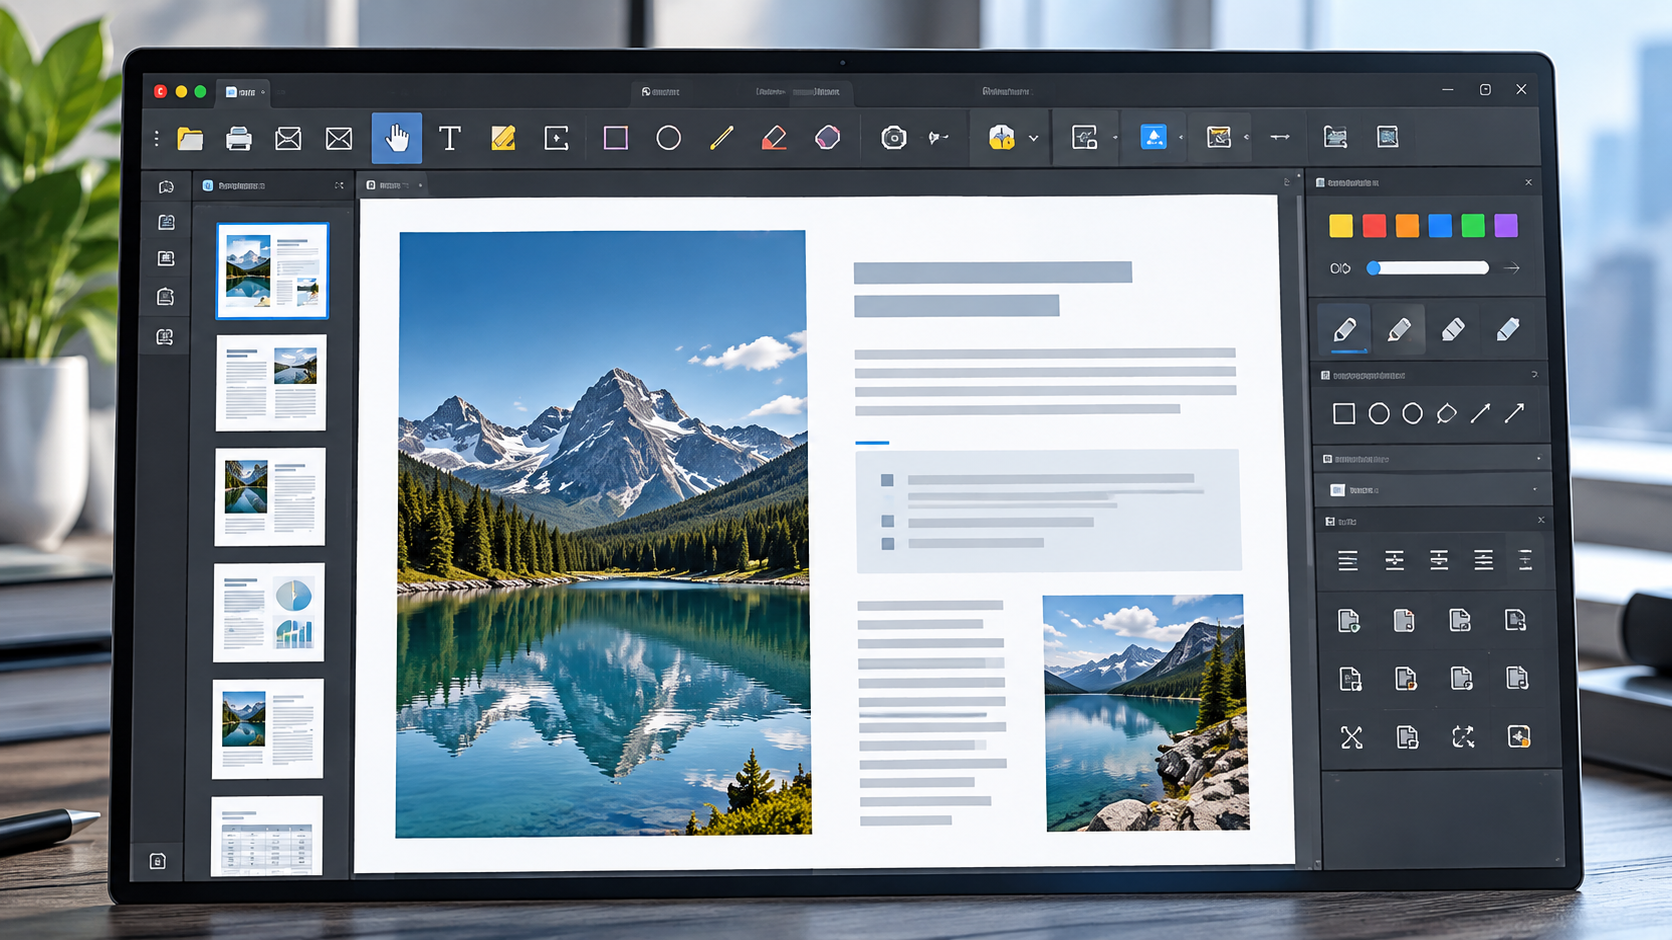Pick the green color swatch
Screen dimensions: 1672x940
pos(1473,226)
